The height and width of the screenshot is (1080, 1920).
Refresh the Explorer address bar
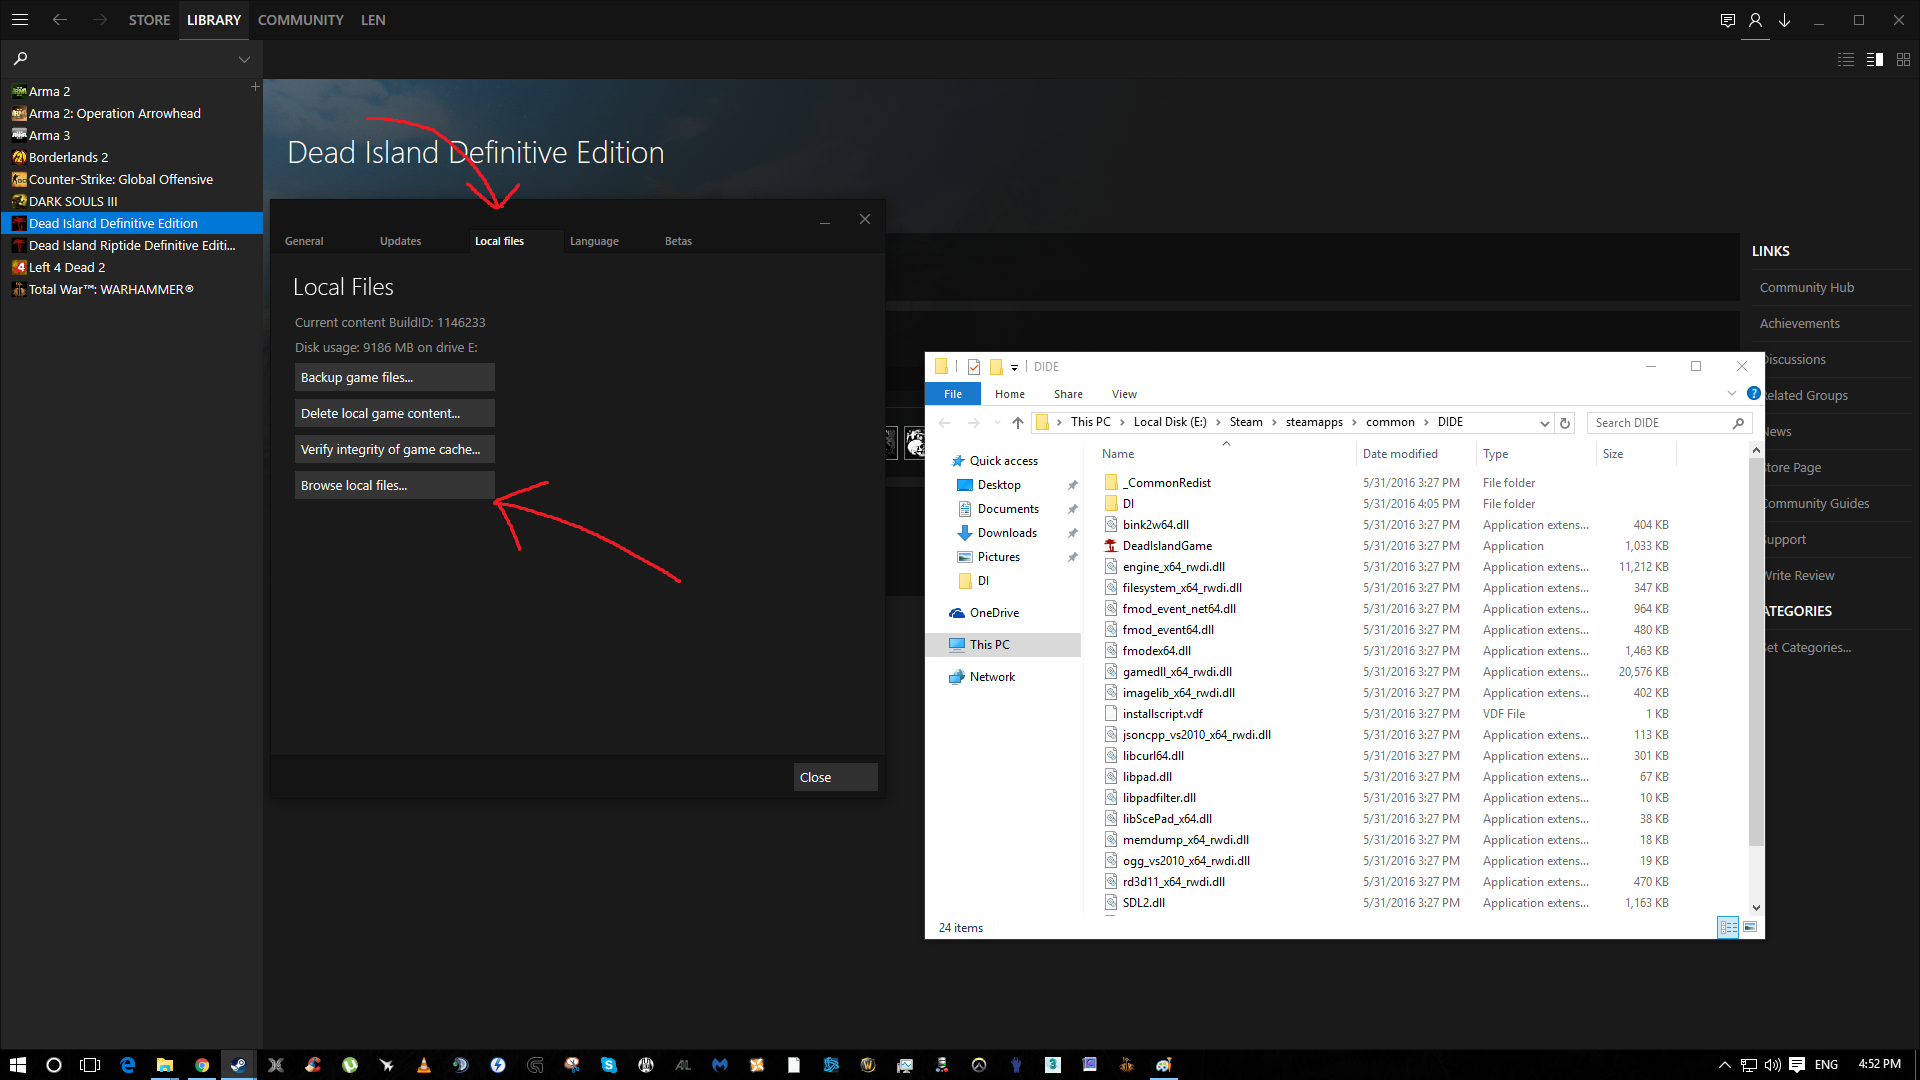pyautogui.click(x=1565, y=423)
